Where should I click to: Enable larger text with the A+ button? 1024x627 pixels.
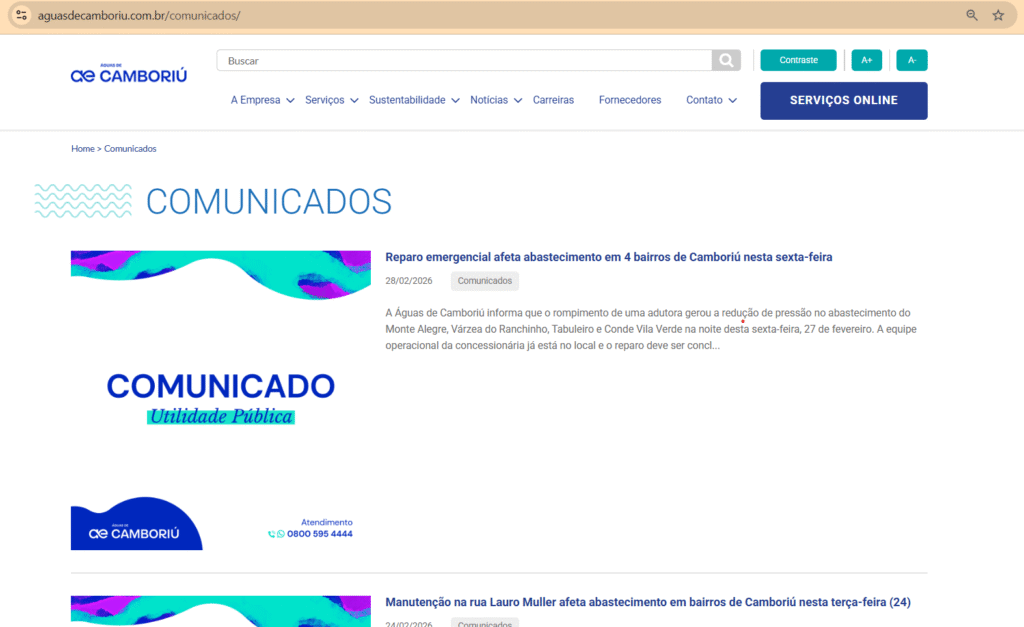866,60
